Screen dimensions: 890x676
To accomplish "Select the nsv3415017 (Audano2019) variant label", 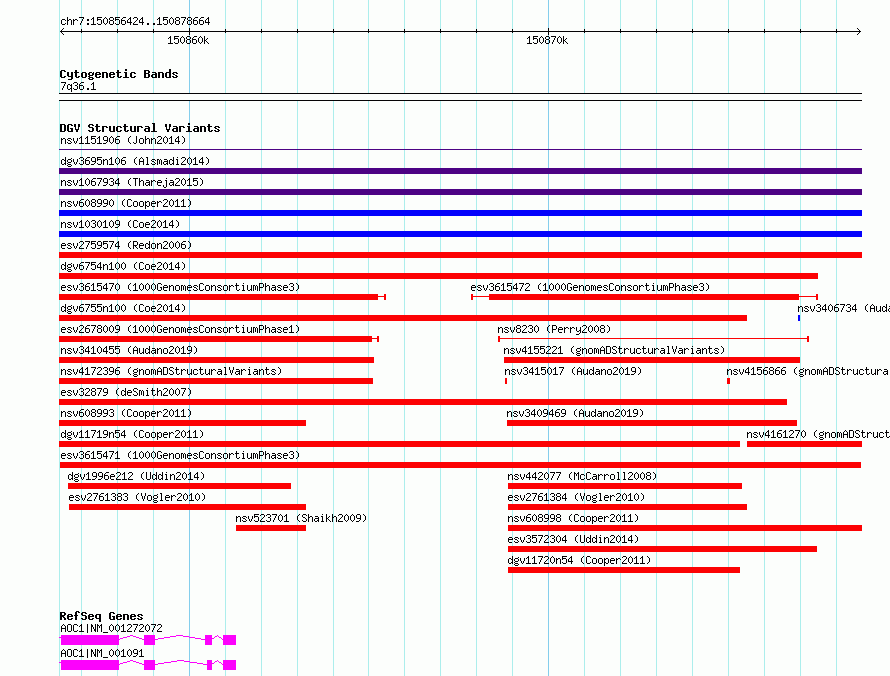I will point(573,371).
